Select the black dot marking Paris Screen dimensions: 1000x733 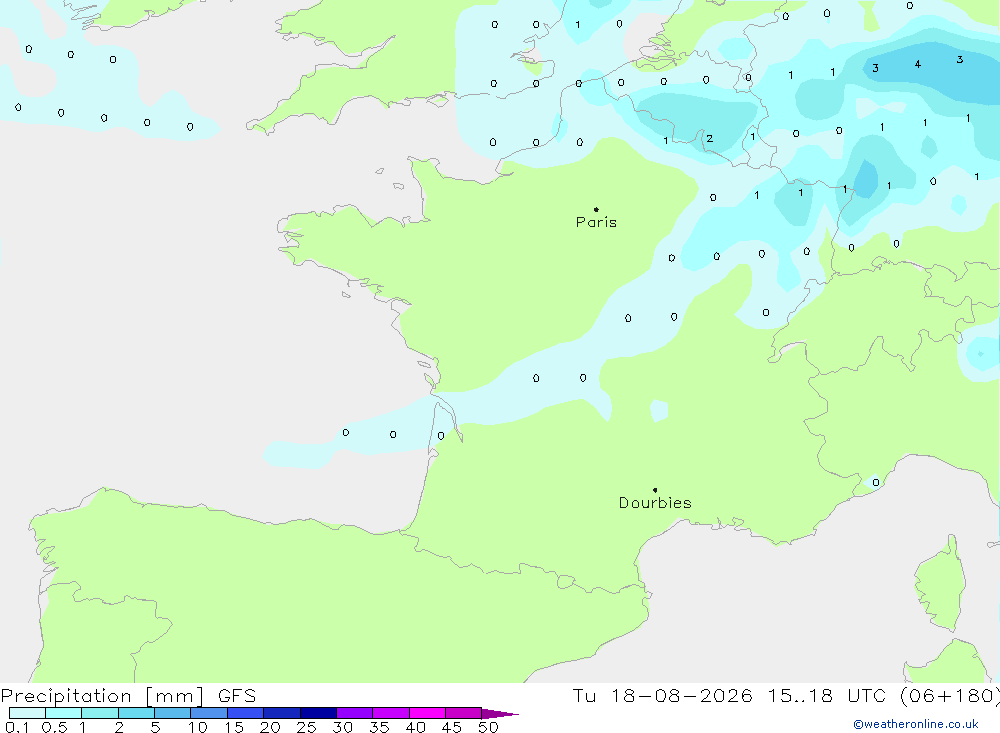[596, 209]
